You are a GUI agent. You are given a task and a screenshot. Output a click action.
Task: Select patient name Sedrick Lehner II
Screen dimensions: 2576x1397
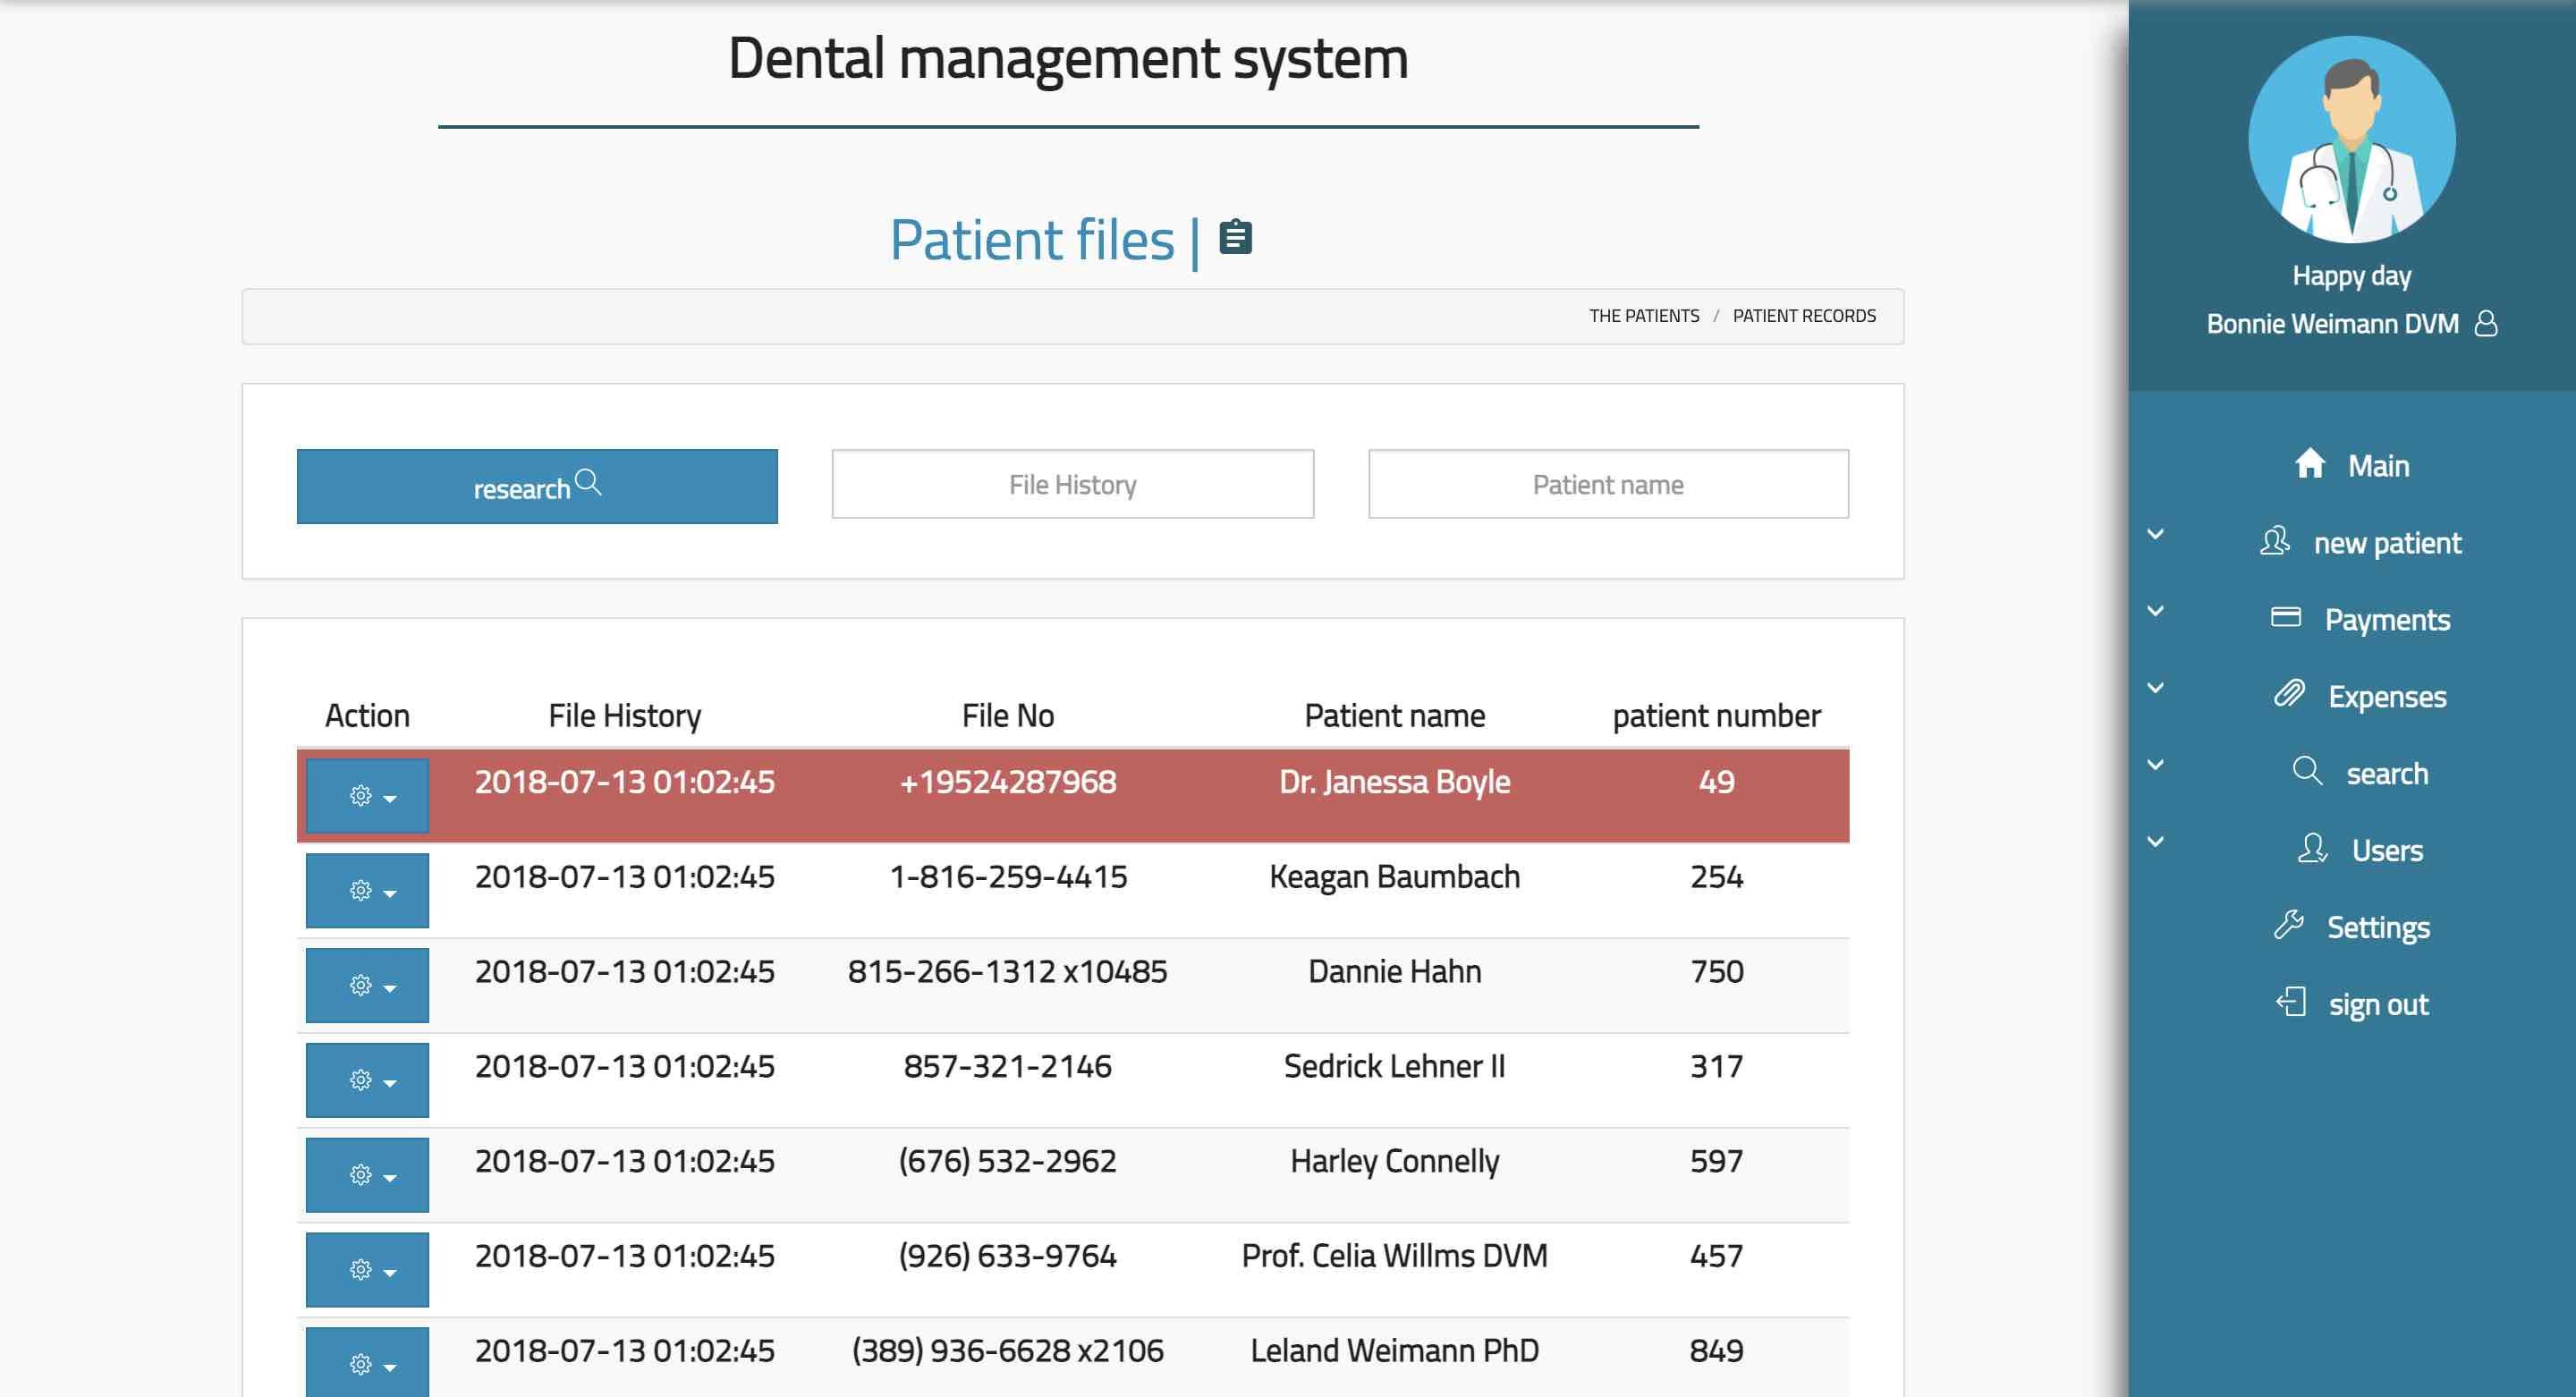pos(1395,1067)
